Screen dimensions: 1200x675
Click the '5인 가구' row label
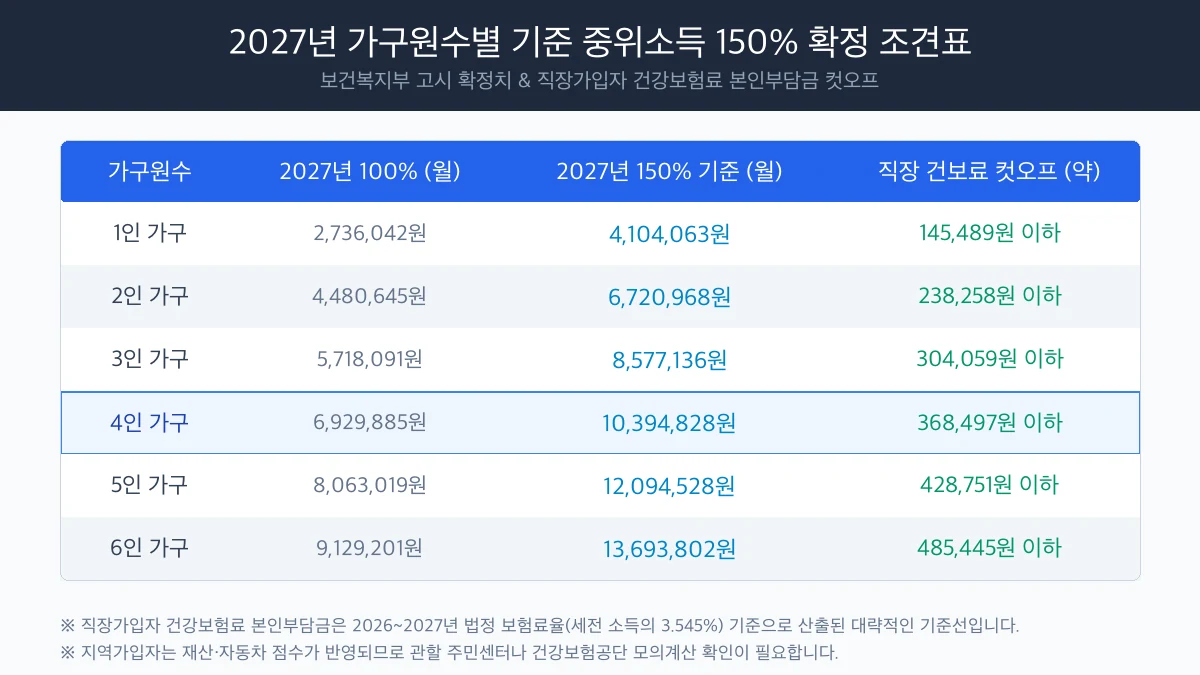point(150,485)
